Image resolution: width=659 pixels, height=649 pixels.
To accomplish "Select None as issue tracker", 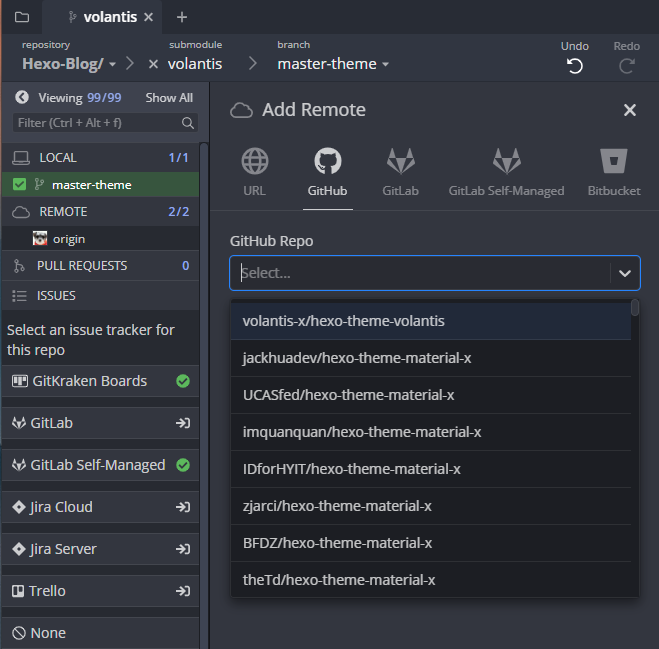I will click(x=100, y=633).
